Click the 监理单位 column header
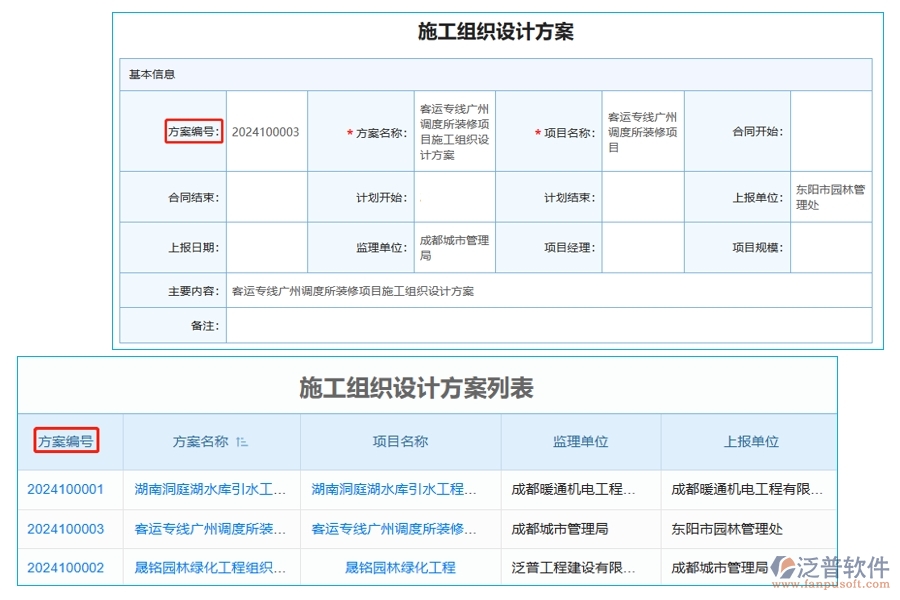Screen dimensions: 900x600 (x=583, y=441)
